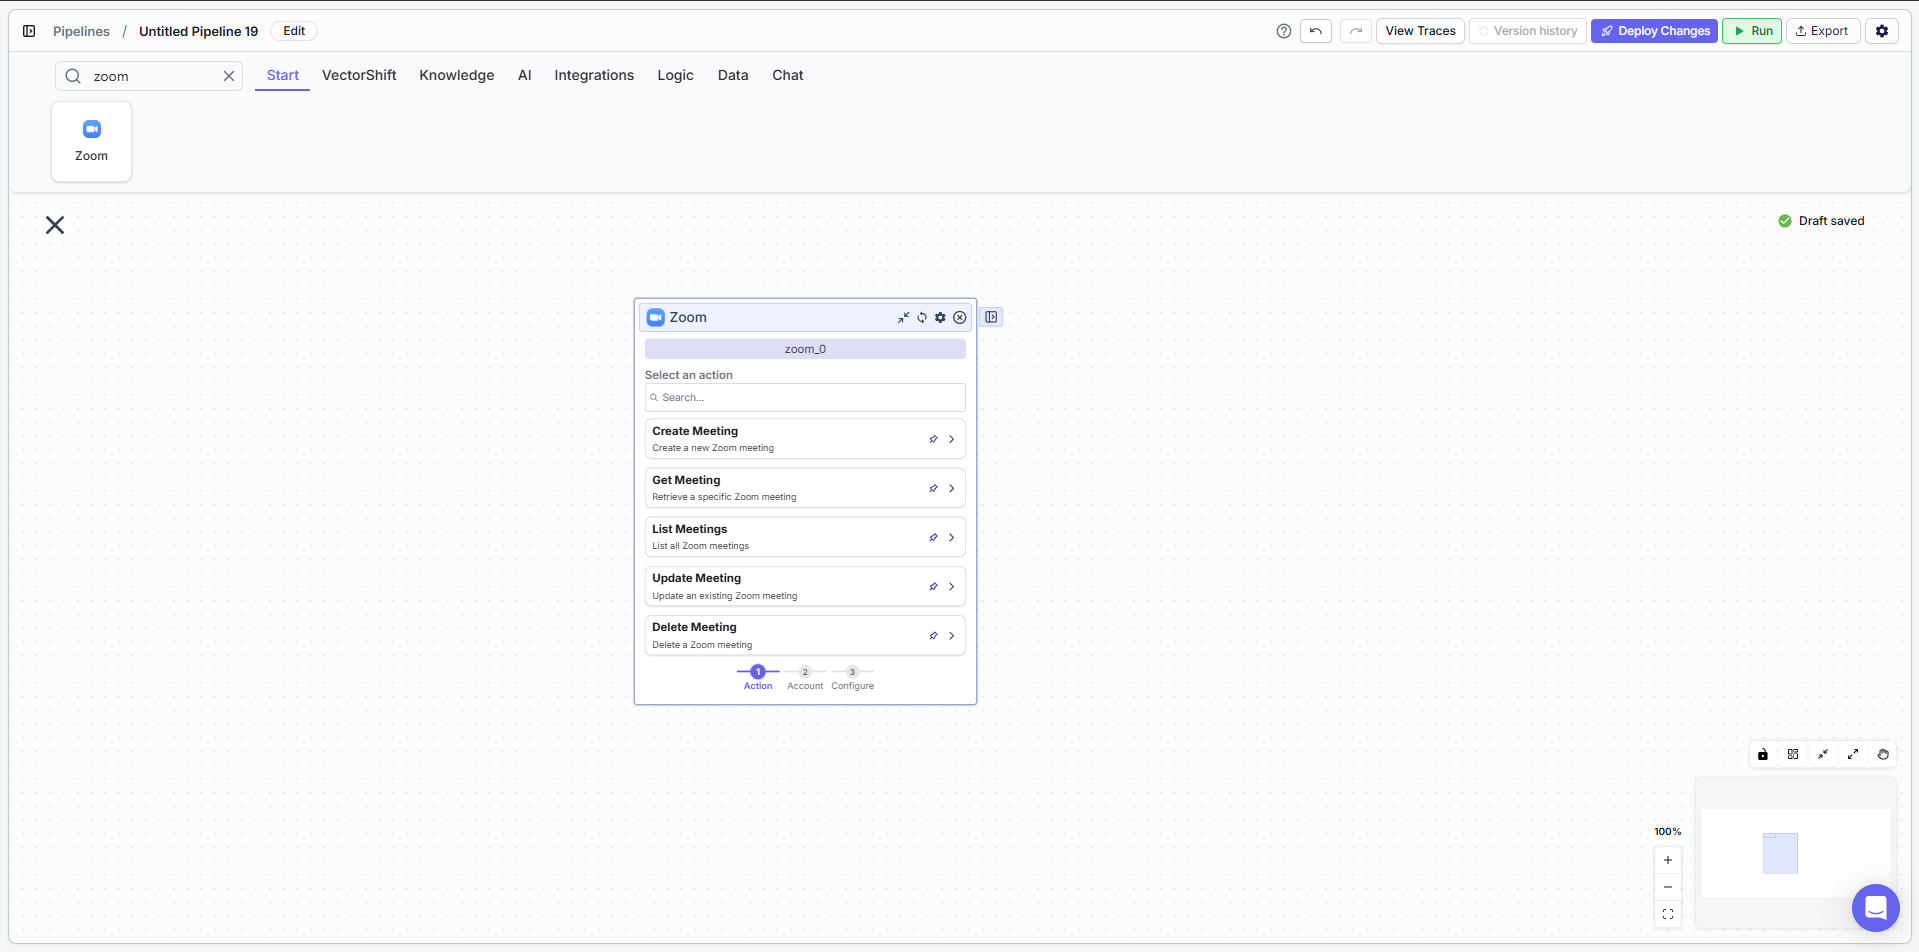1919x952 pixels.
Task: Expand all nodes with outward arrows icon
Action: (1853, 754)
